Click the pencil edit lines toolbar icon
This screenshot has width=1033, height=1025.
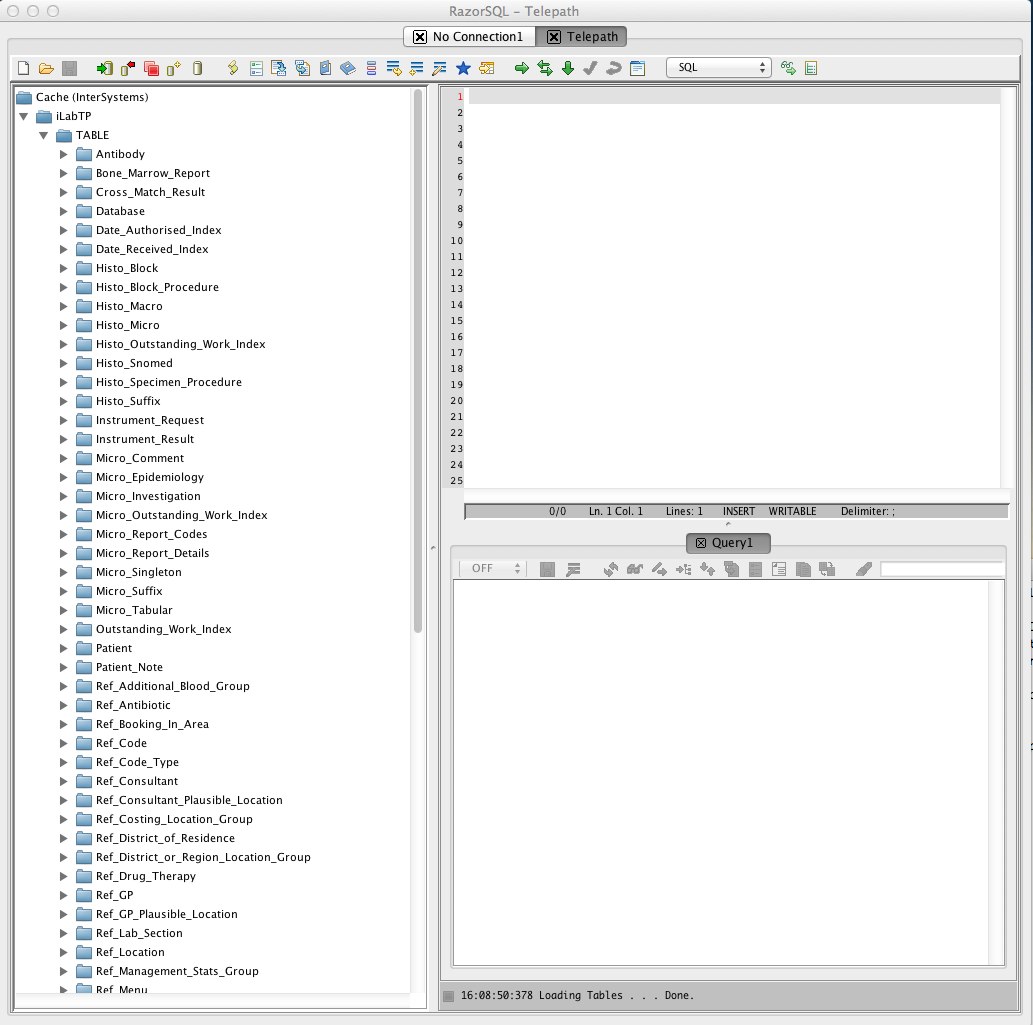click(x=439, y=68)
